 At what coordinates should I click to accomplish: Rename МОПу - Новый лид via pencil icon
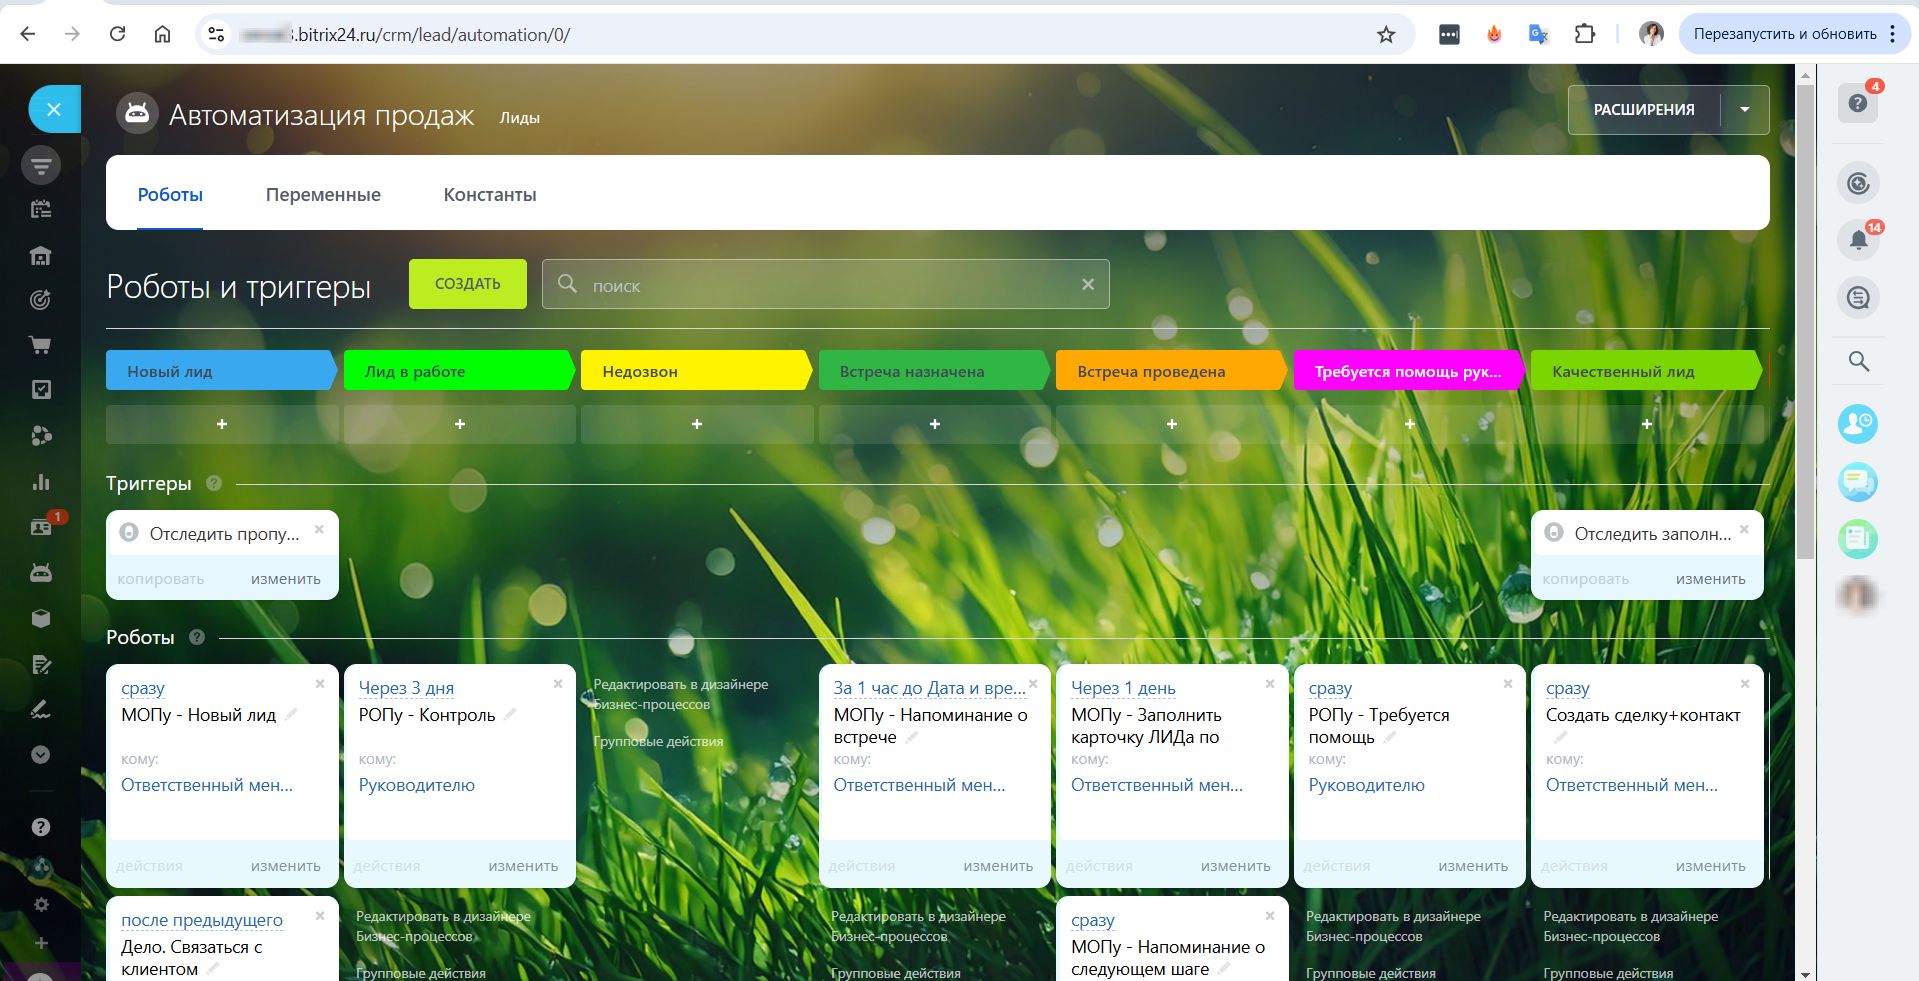click(x=291, y=714)
